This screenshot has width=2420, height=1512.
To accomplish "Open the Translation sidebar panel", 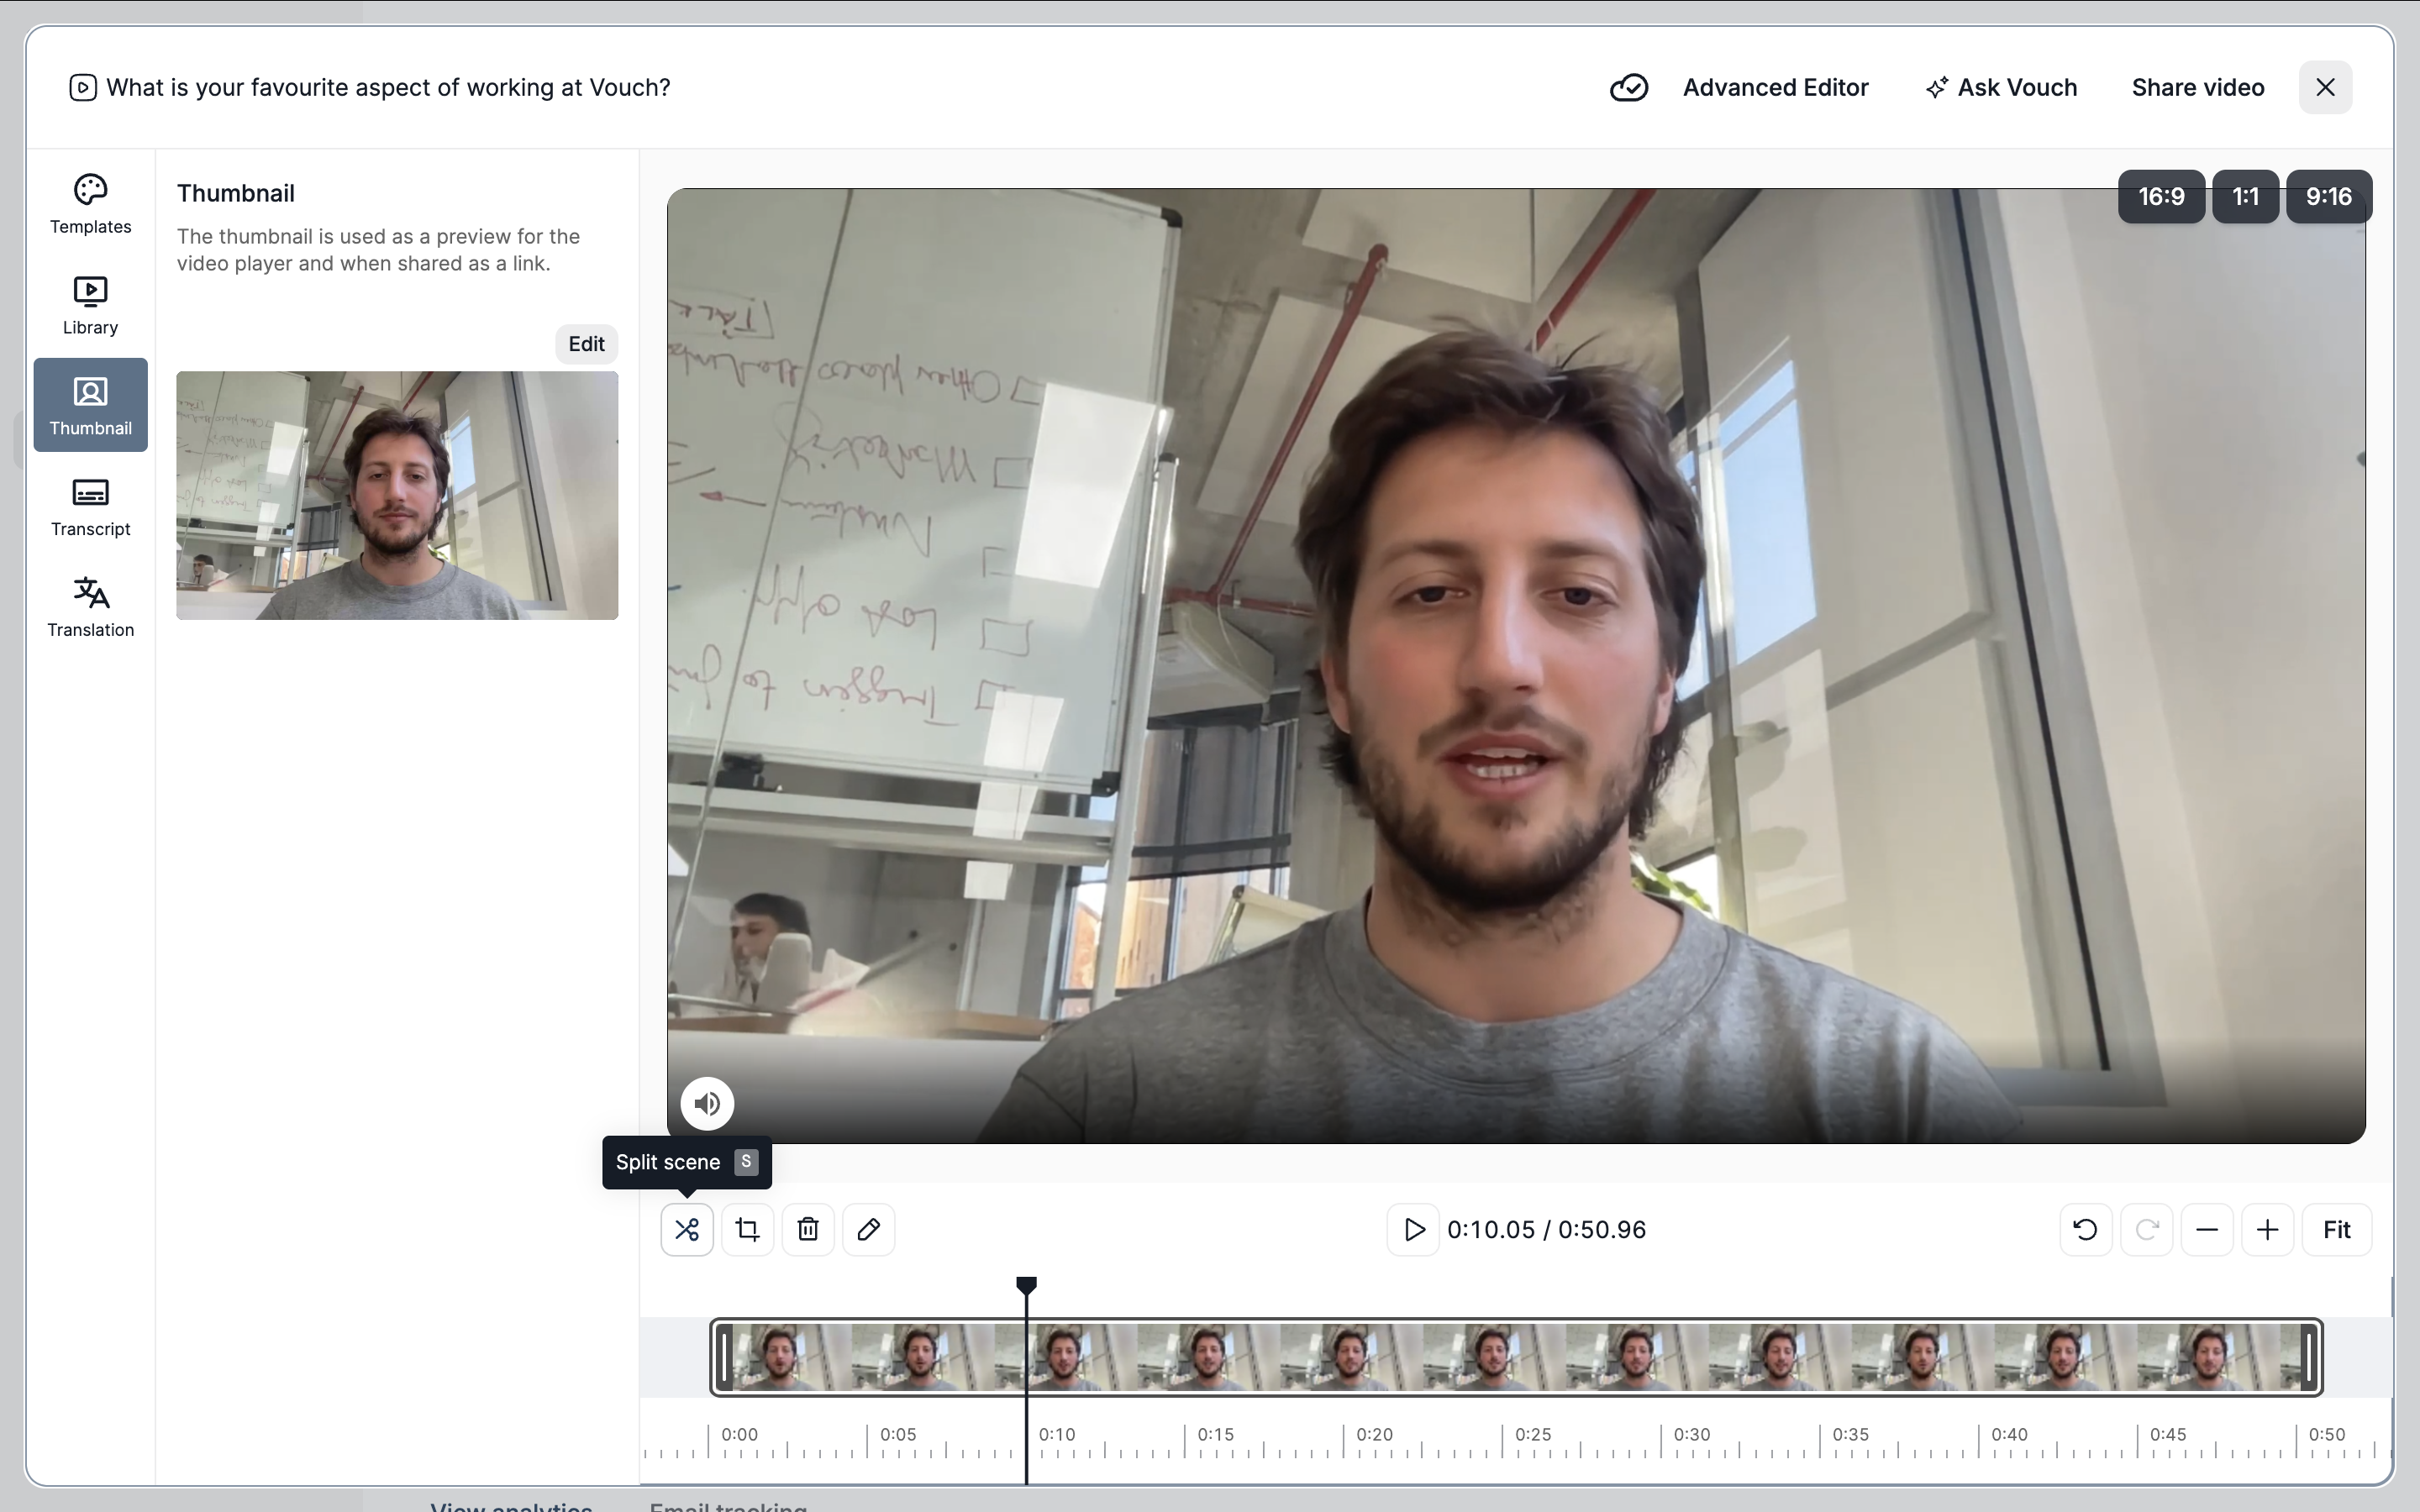I will 90,607.
